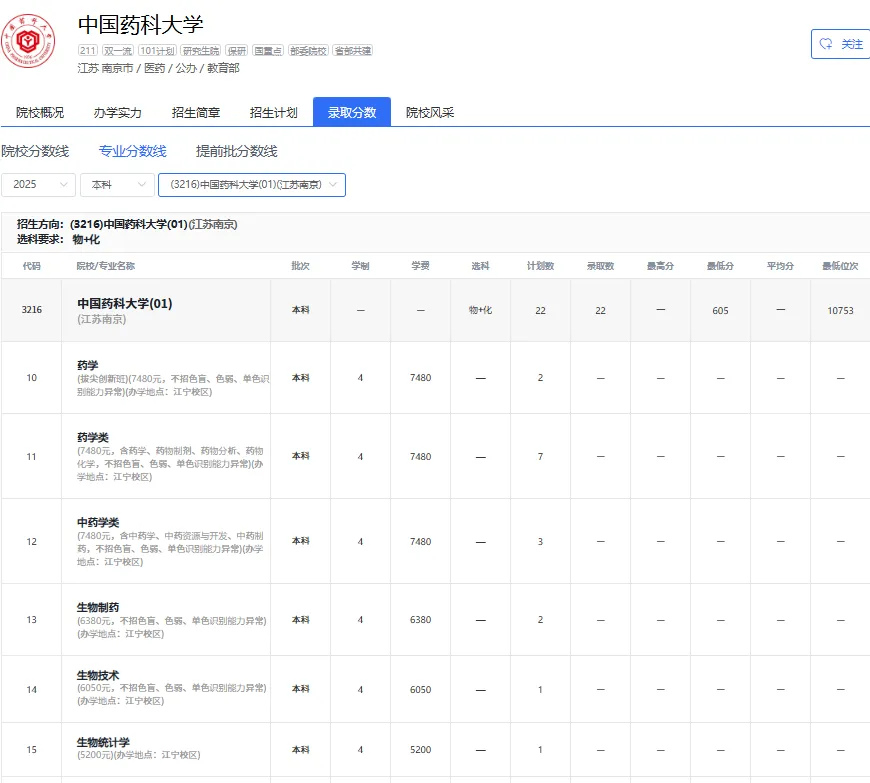Click the 生物制药 major name
Image resolution: width=870 pixels, height=783 pixels.
tap(98, 607)
